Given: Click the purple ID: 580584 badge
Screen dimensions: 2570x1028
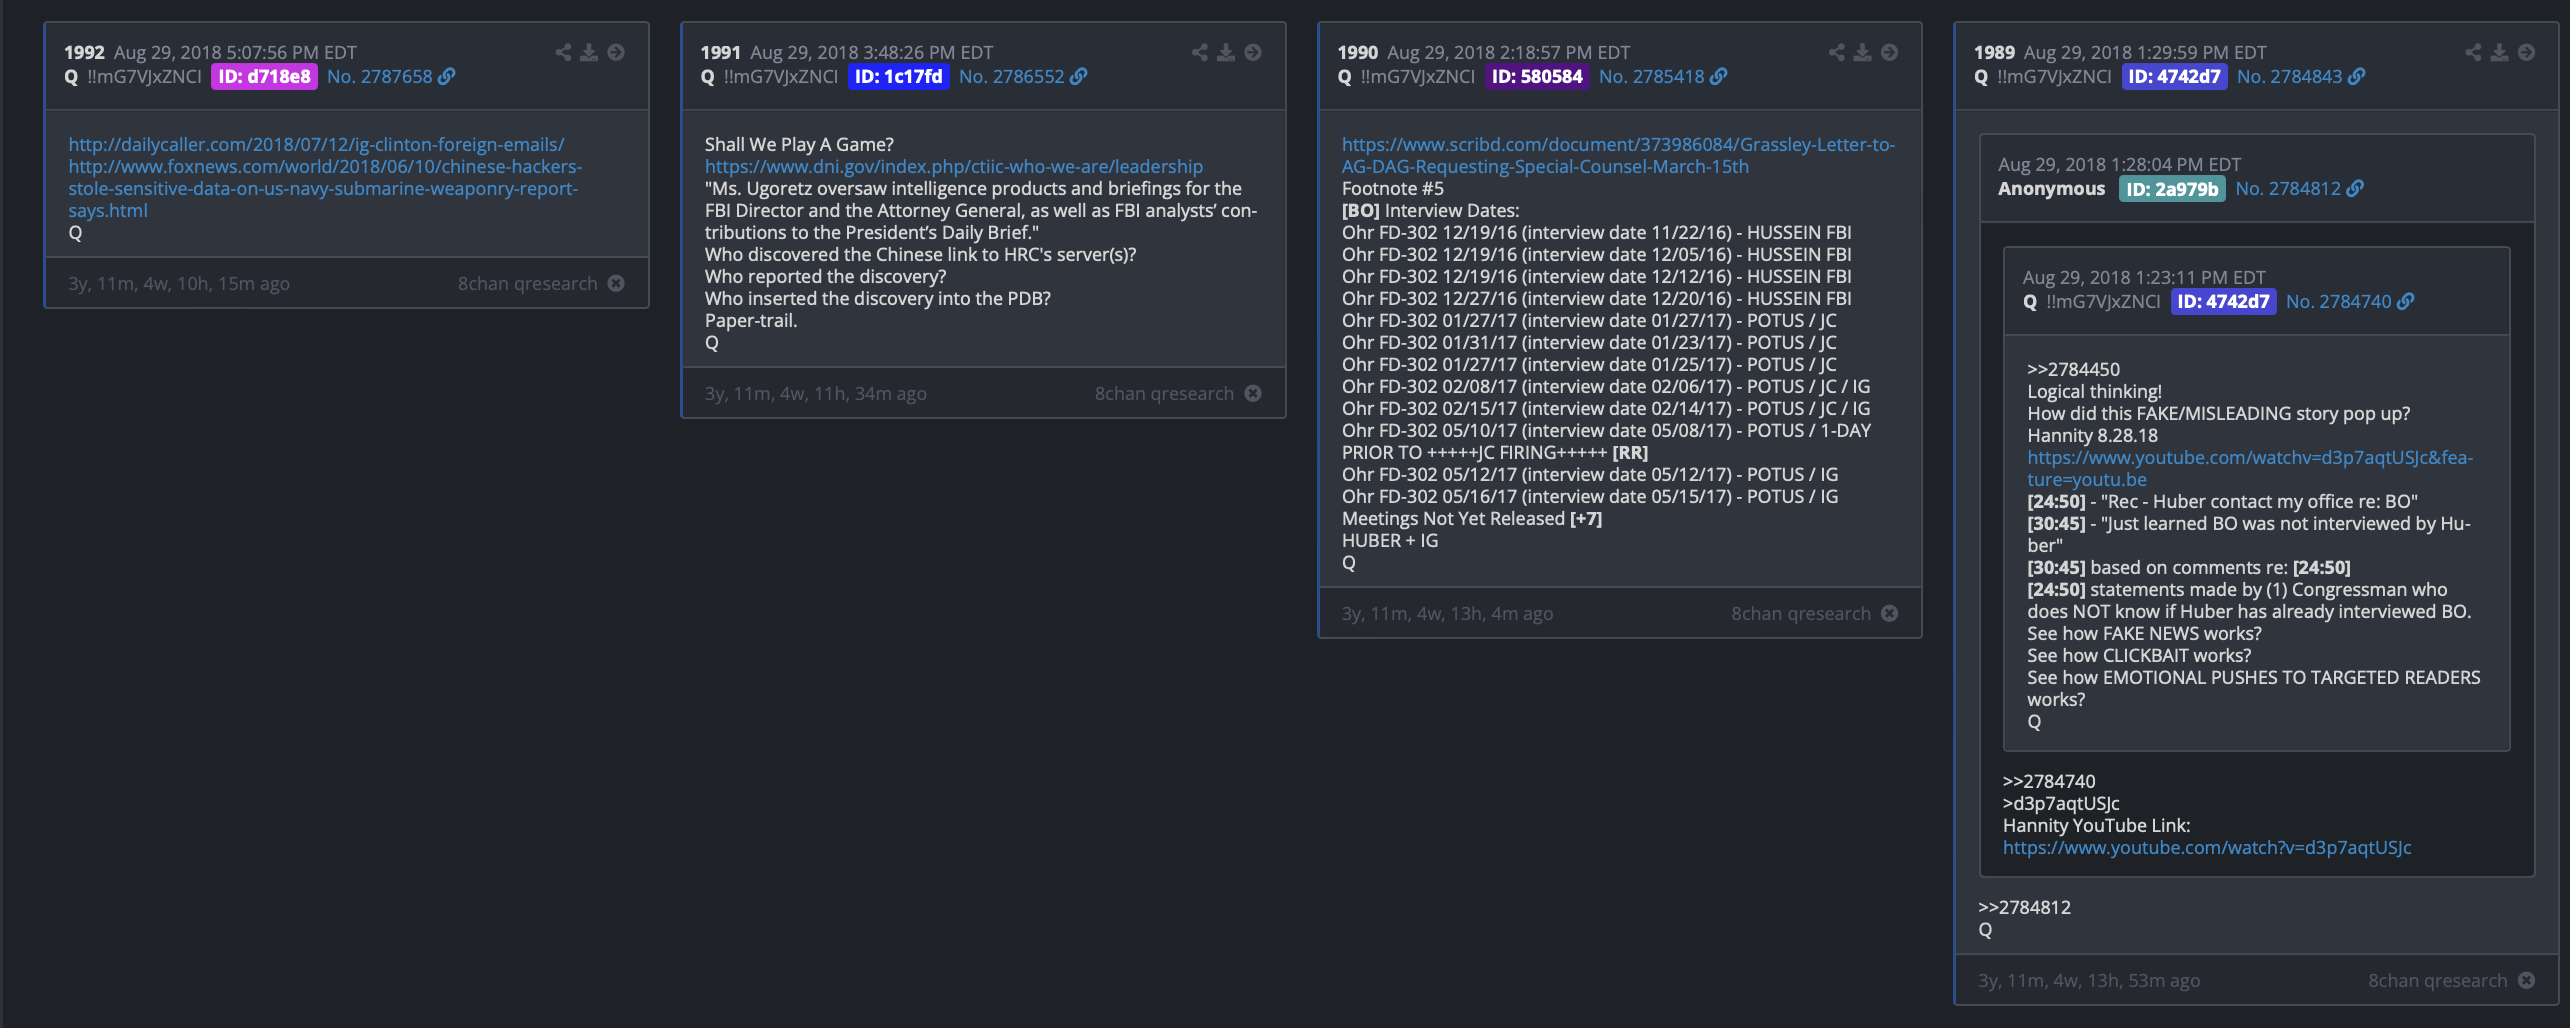Looking at the screenshot, I should pos(1537,76).
